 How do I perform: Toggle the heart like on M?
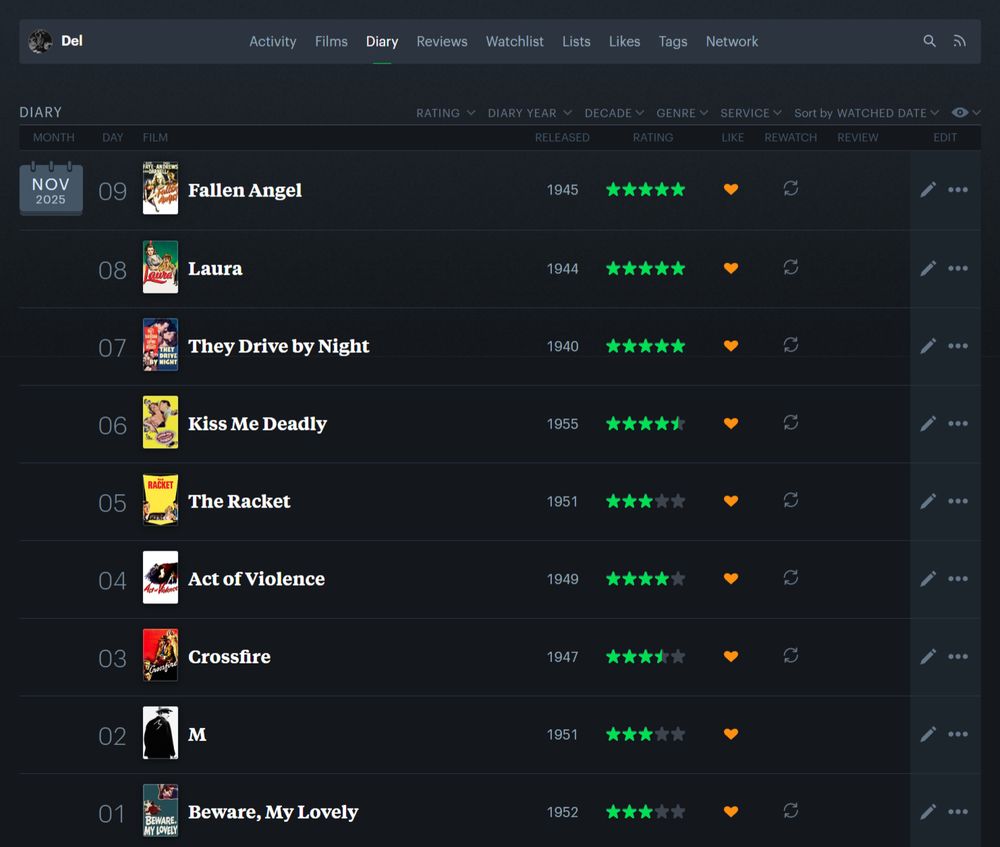(731, 734)
